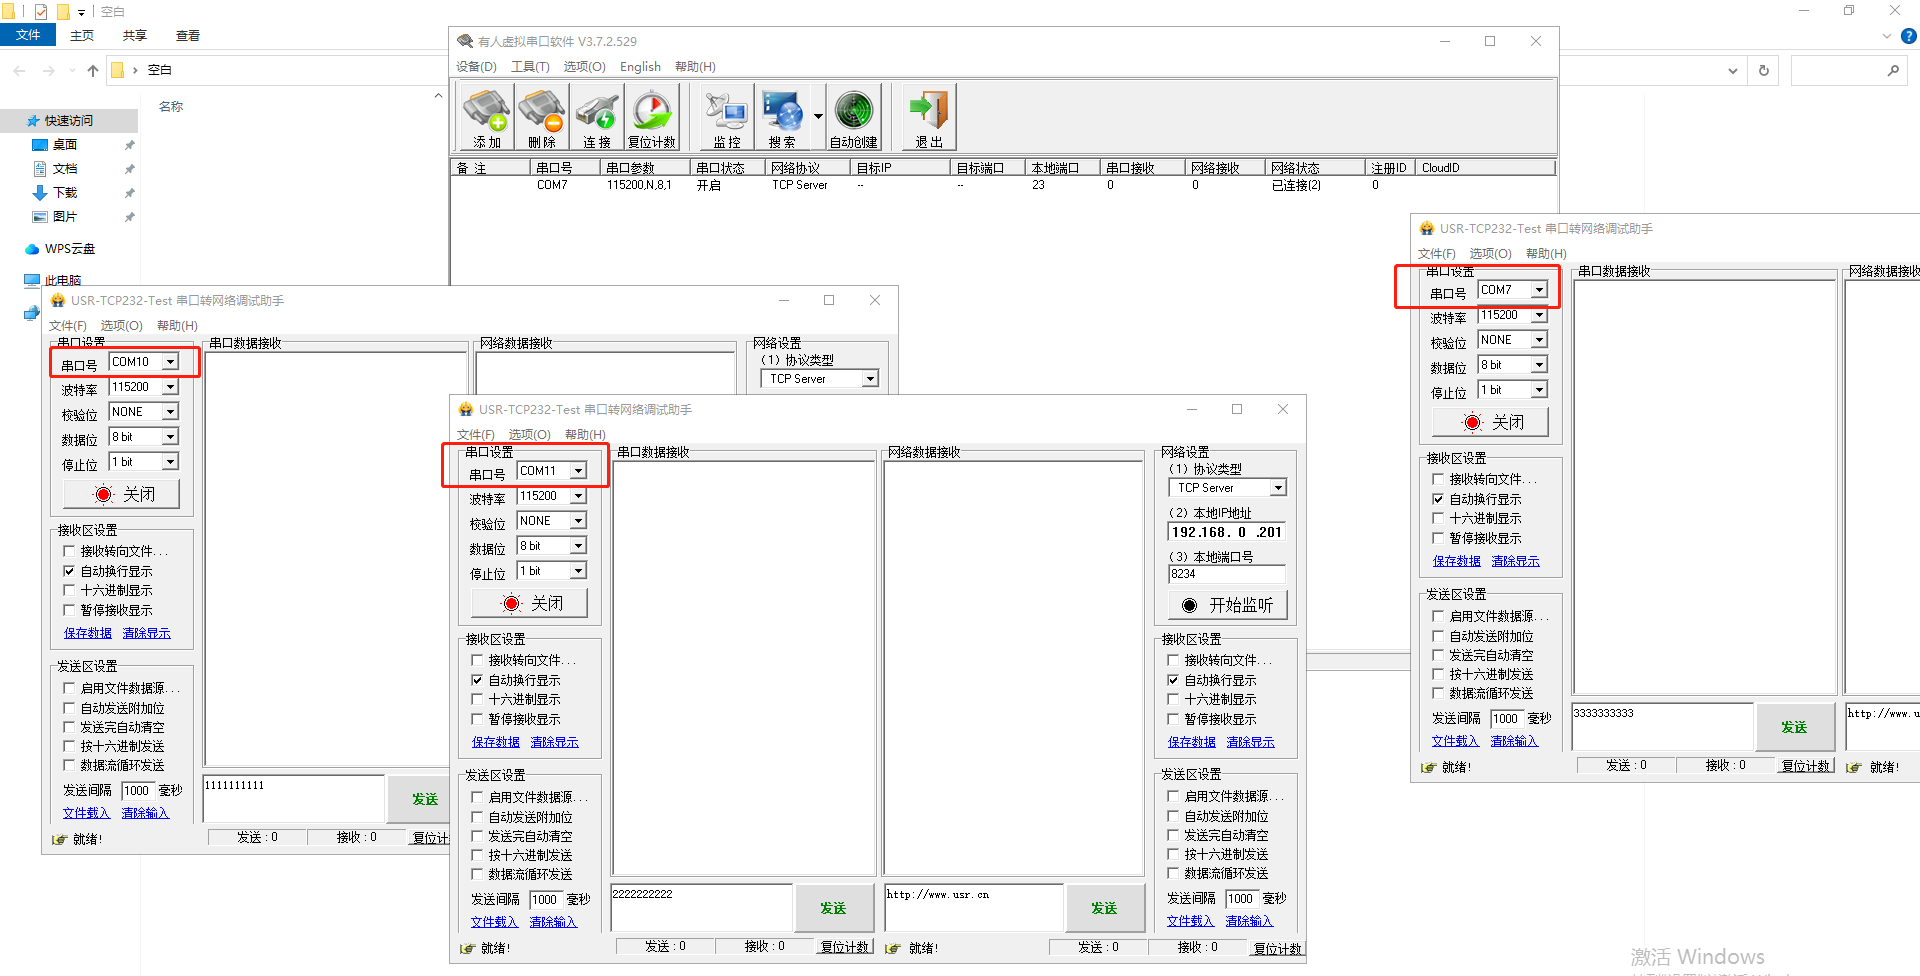This screenshot has height=976, width=1920.
Task: Open the 工具(T) menu in virtual serial software
Action: tap(530, 67)
